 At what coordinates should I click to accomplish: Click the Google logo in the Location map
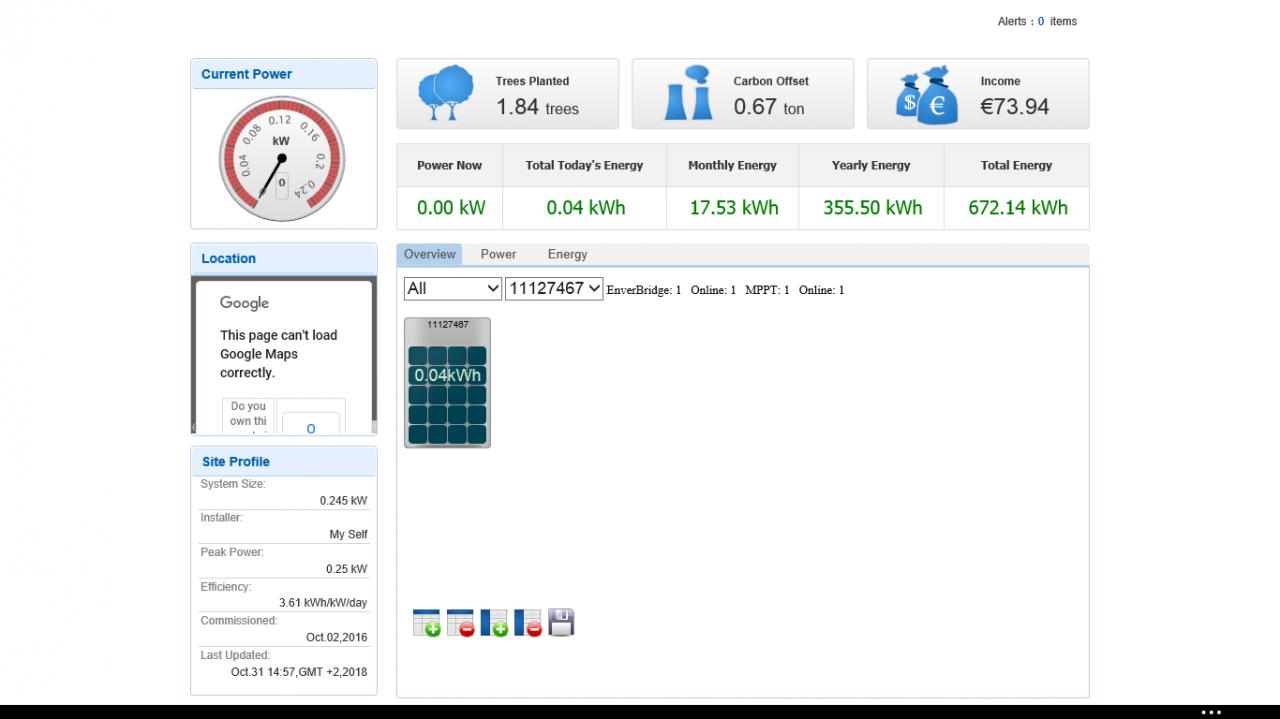[x=245, y=303]
